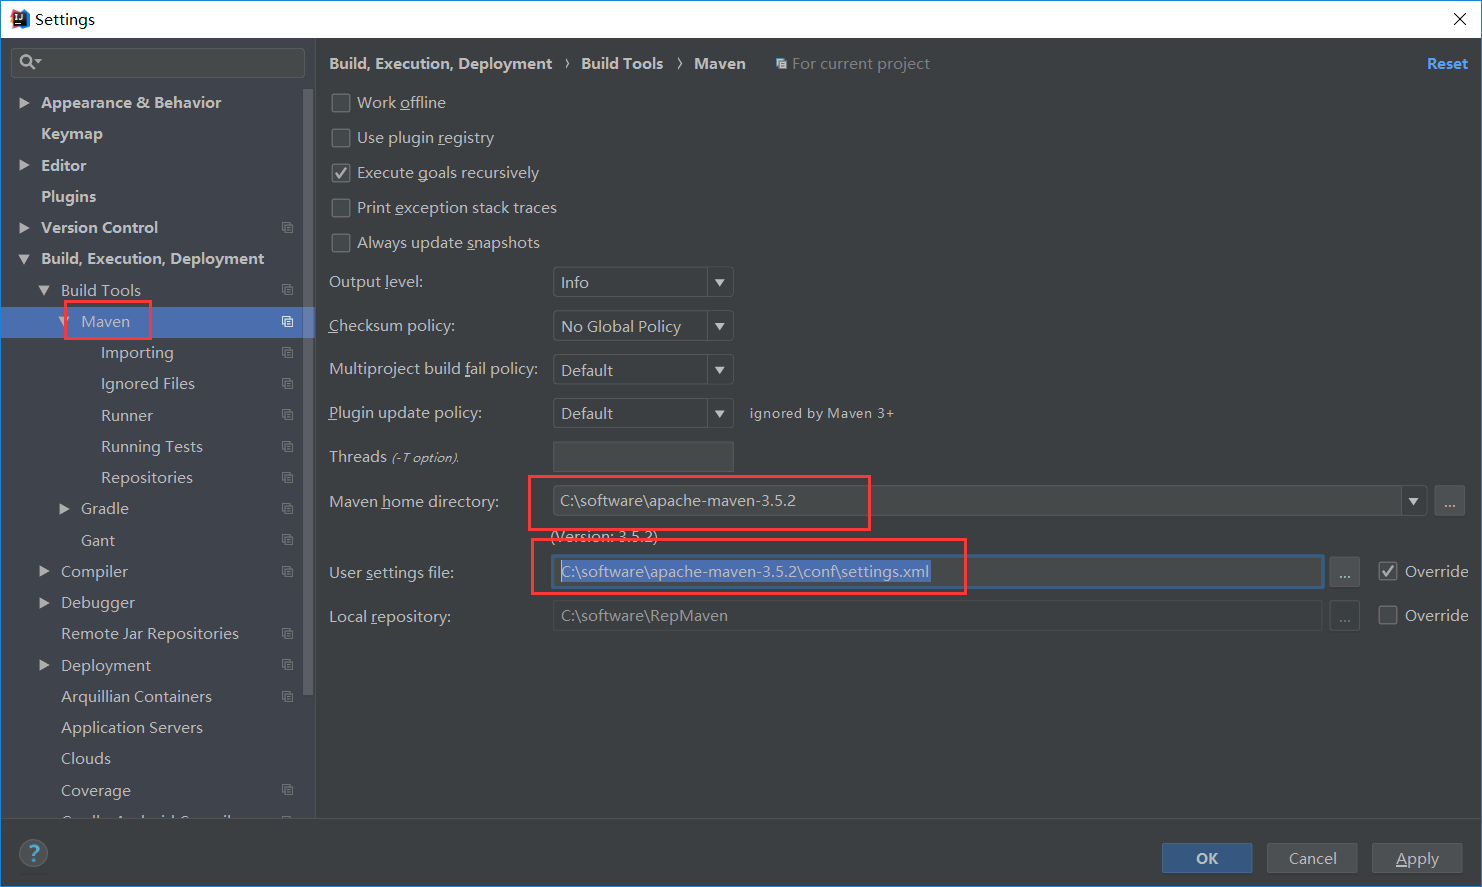This screenshot has width=1482, height=887.
Task: Click project-level icon beside Gant
Action: click(x=287, y=540)
